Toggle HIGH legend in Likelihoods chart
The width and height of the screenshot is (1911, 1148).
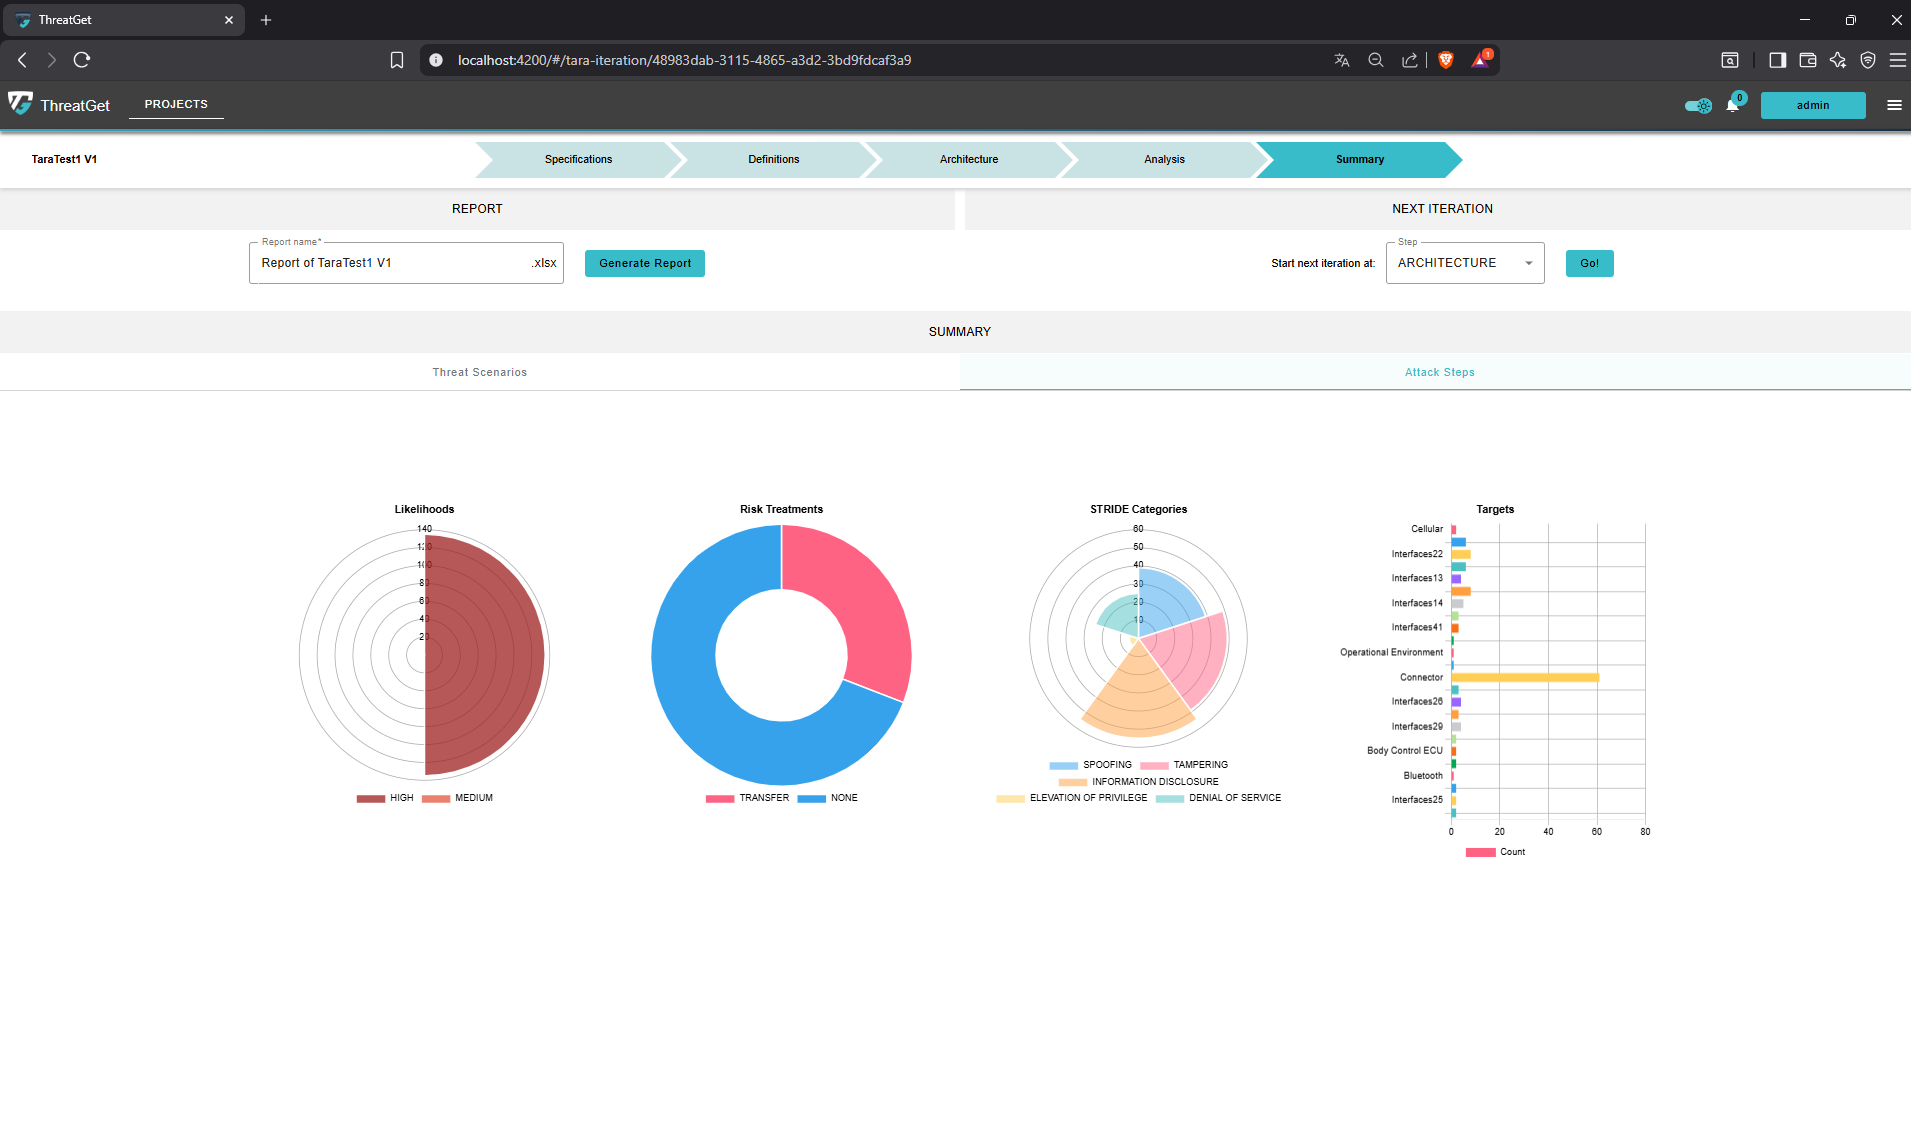click(x=385, y=798)
